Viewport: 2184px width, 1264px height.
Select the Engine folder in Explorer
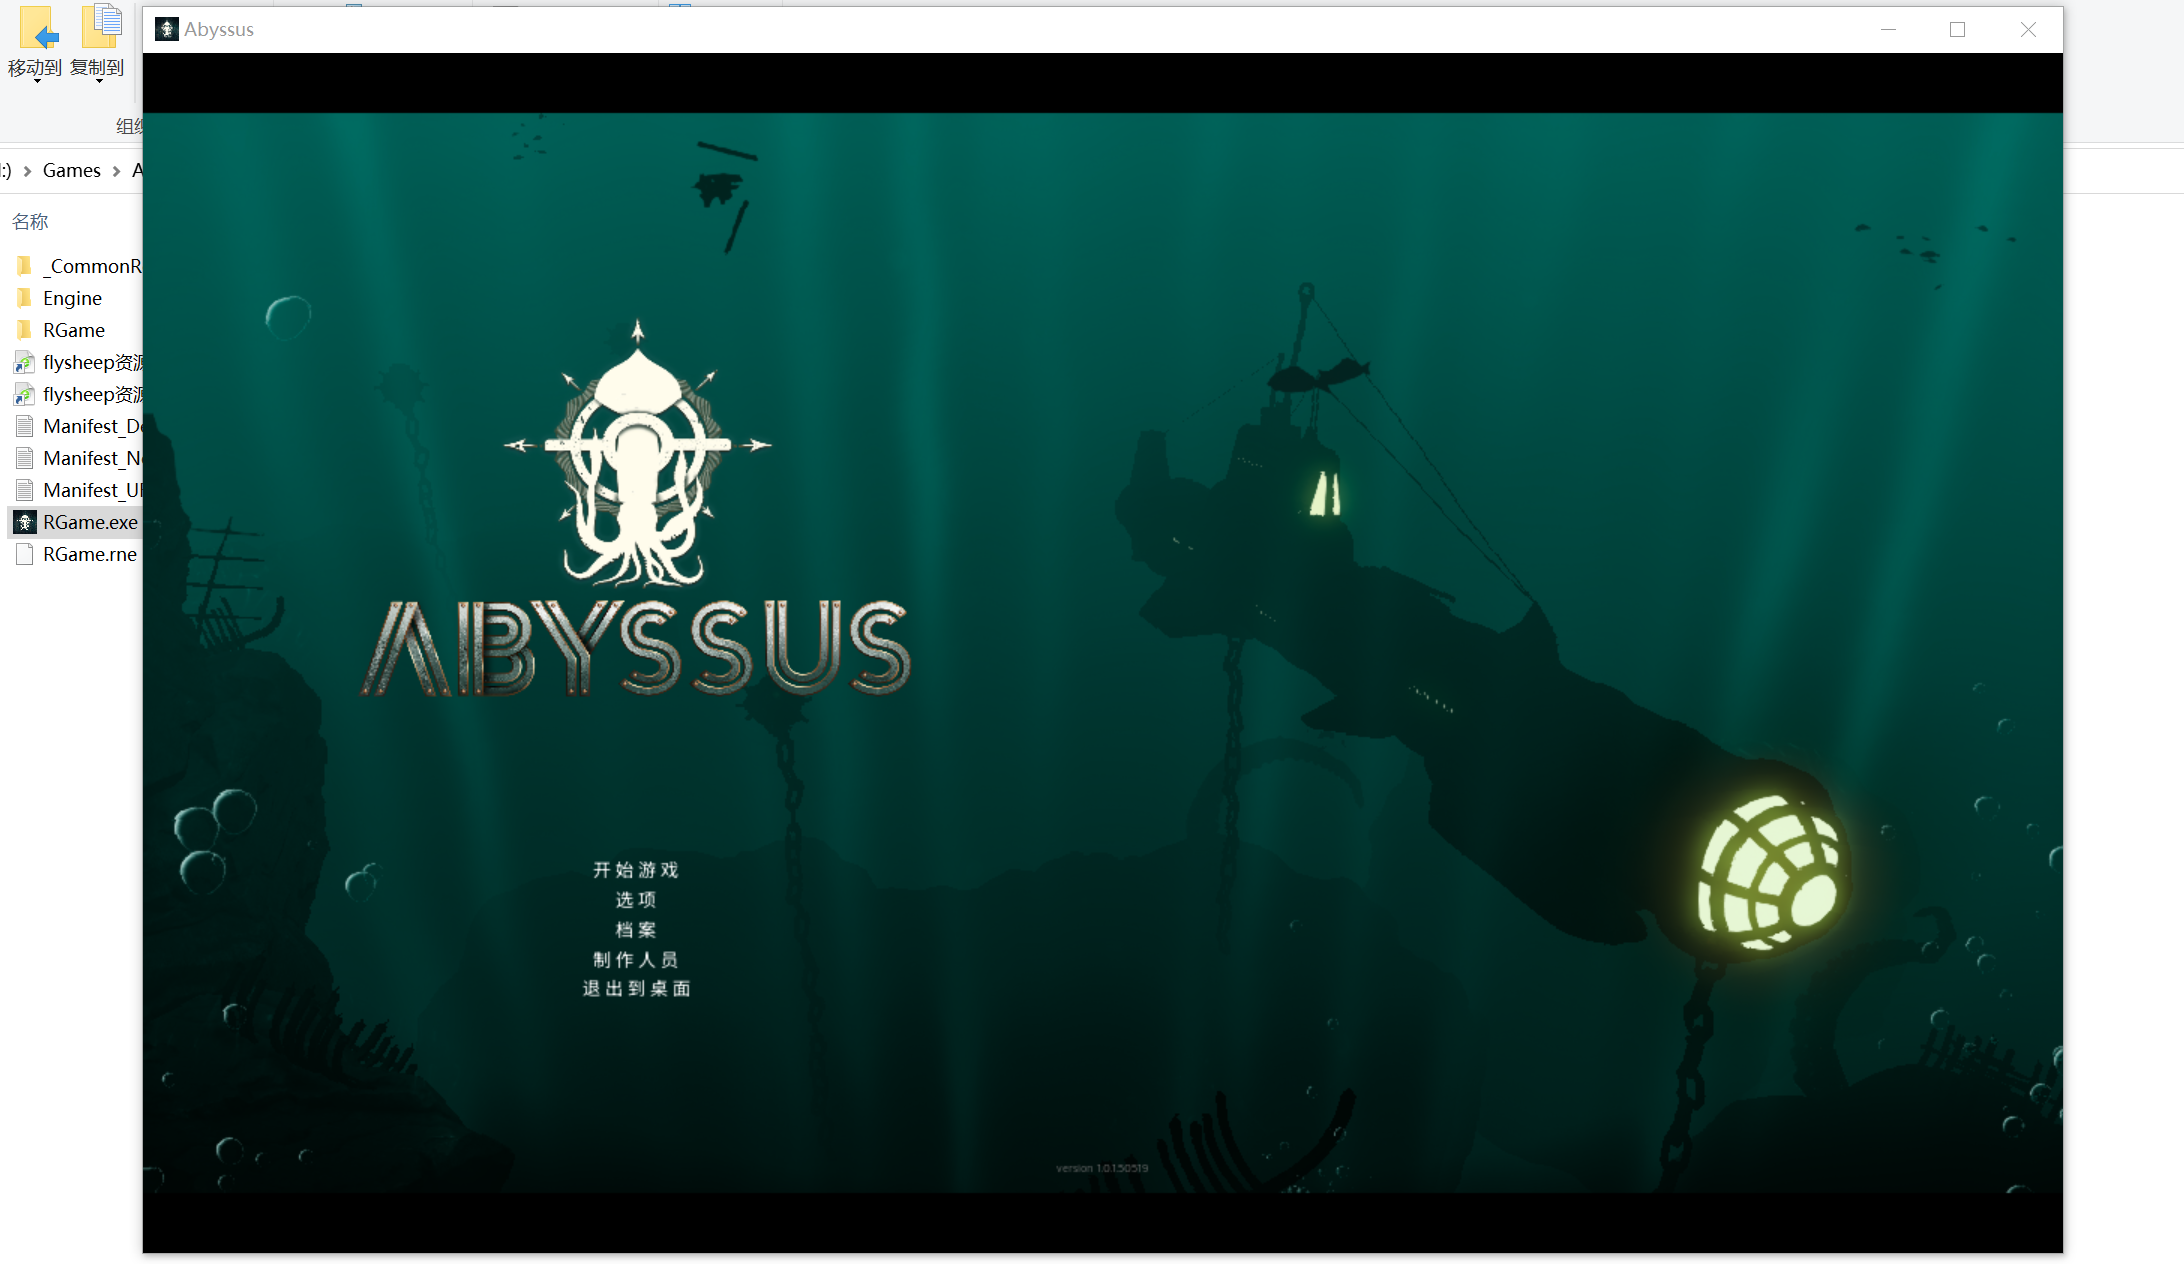tap(72, 298)
